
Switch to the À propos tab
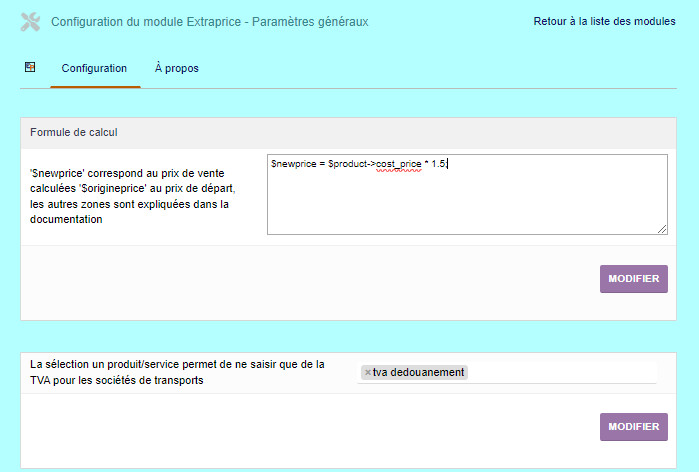pos(177,68)
